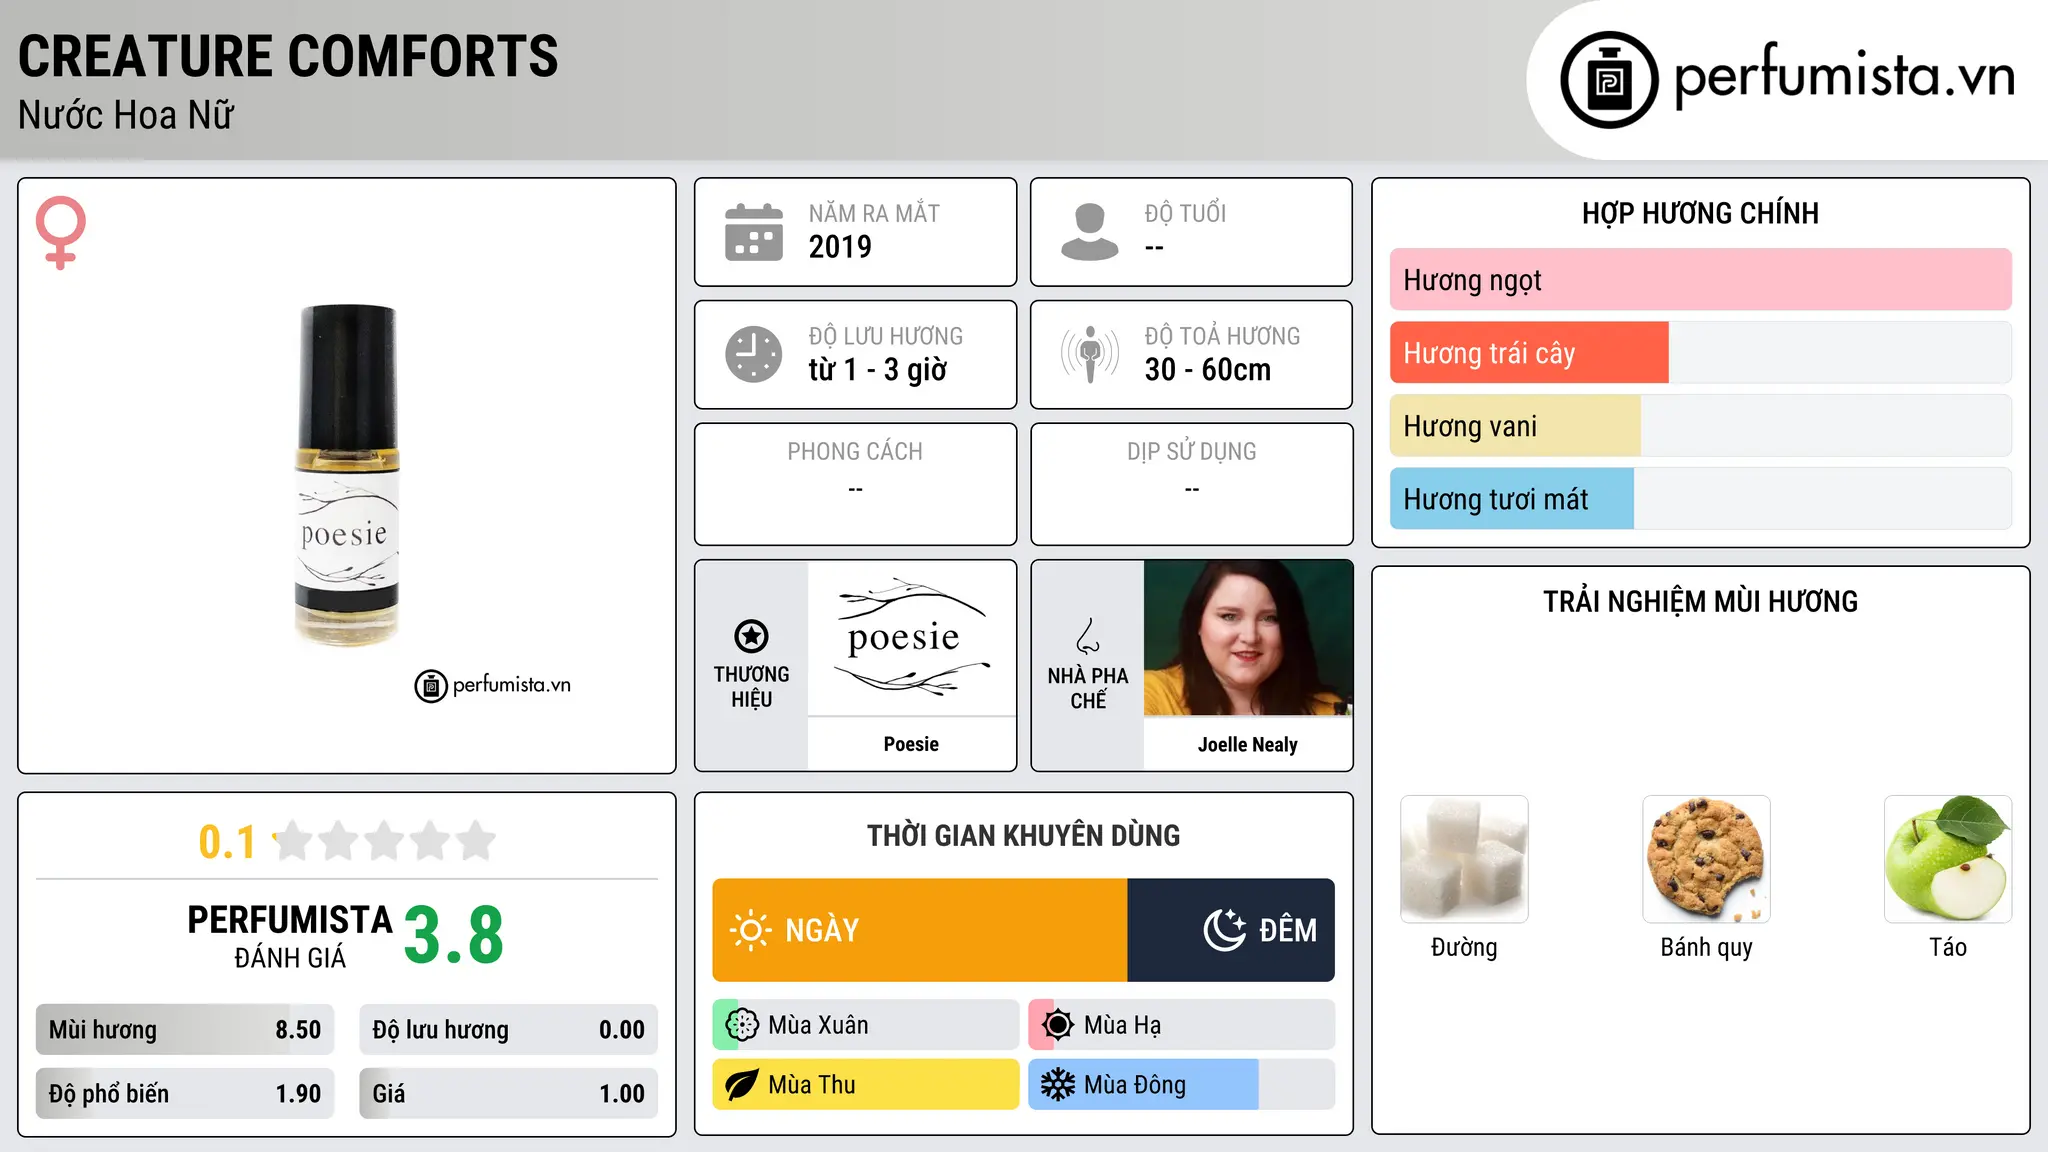Click the Hương tươi mát accord bar

[x=1700, y=499]
